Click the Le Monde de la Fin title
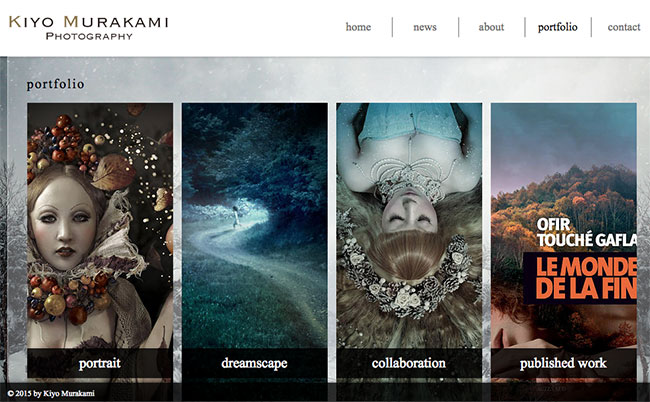Screen dimensions: 650x402 click(586, 278)
